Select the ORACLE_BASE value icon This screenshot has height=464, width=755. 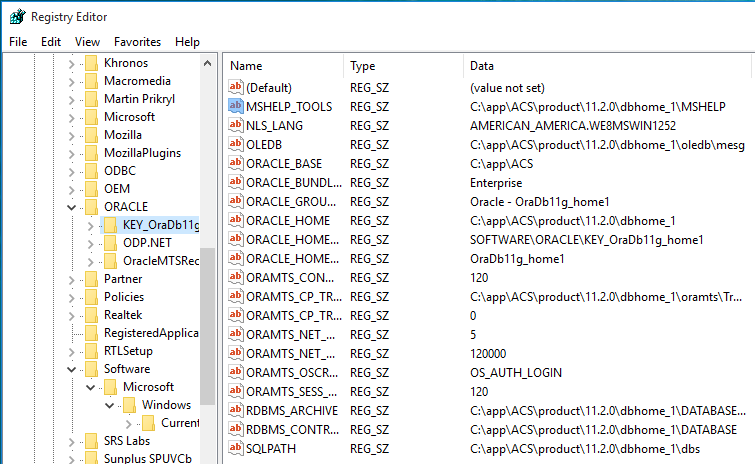click(235, 163)
